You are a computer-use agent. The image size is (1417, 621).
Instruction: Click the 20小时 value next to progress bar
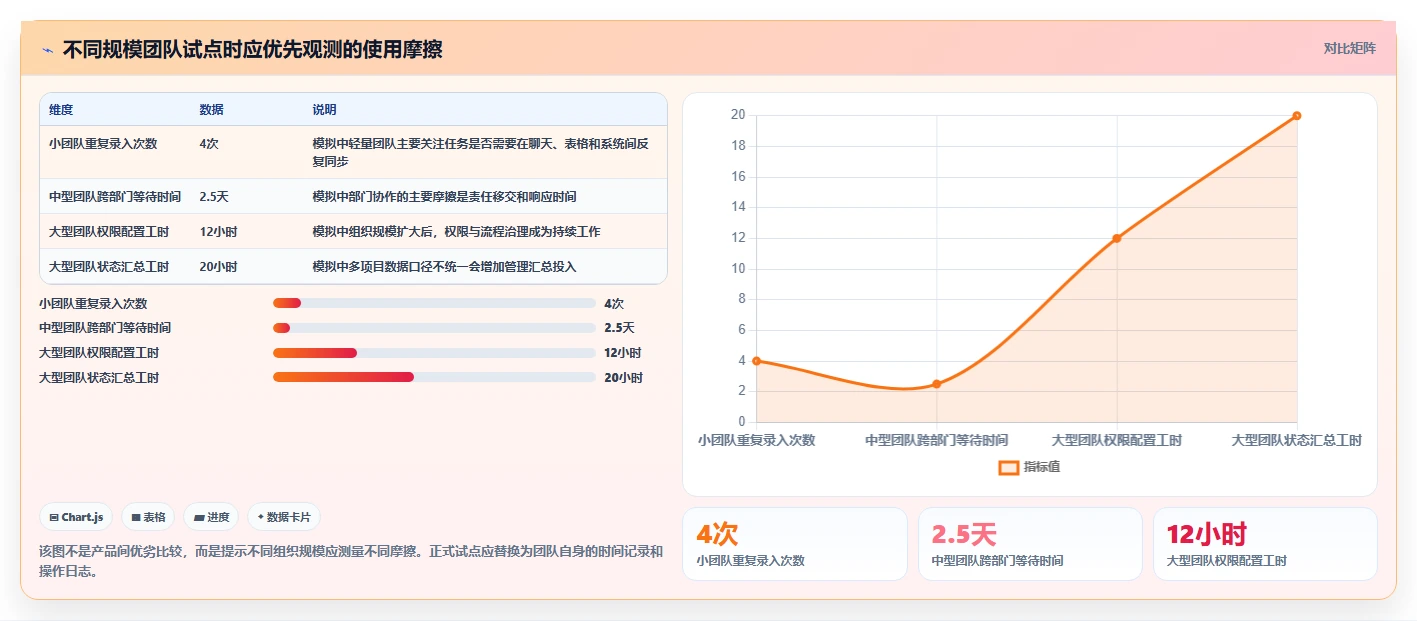(x=623, y=378)
